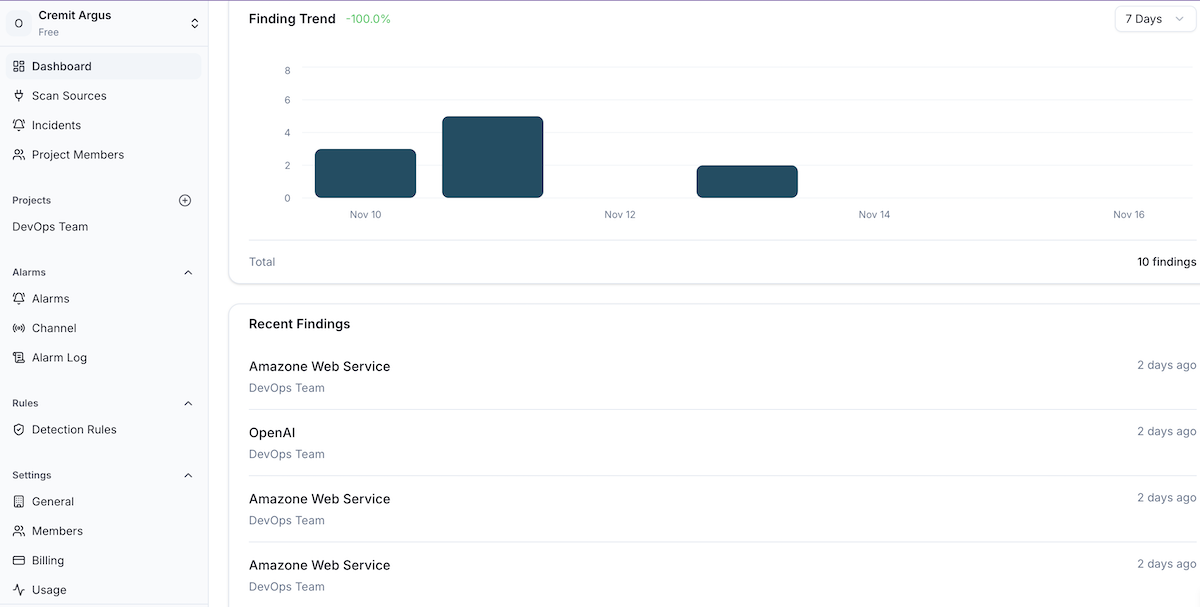Click the Nov 16 axis label
Viewport: 1200px width, 607px height.
[x=1129, y=215]
